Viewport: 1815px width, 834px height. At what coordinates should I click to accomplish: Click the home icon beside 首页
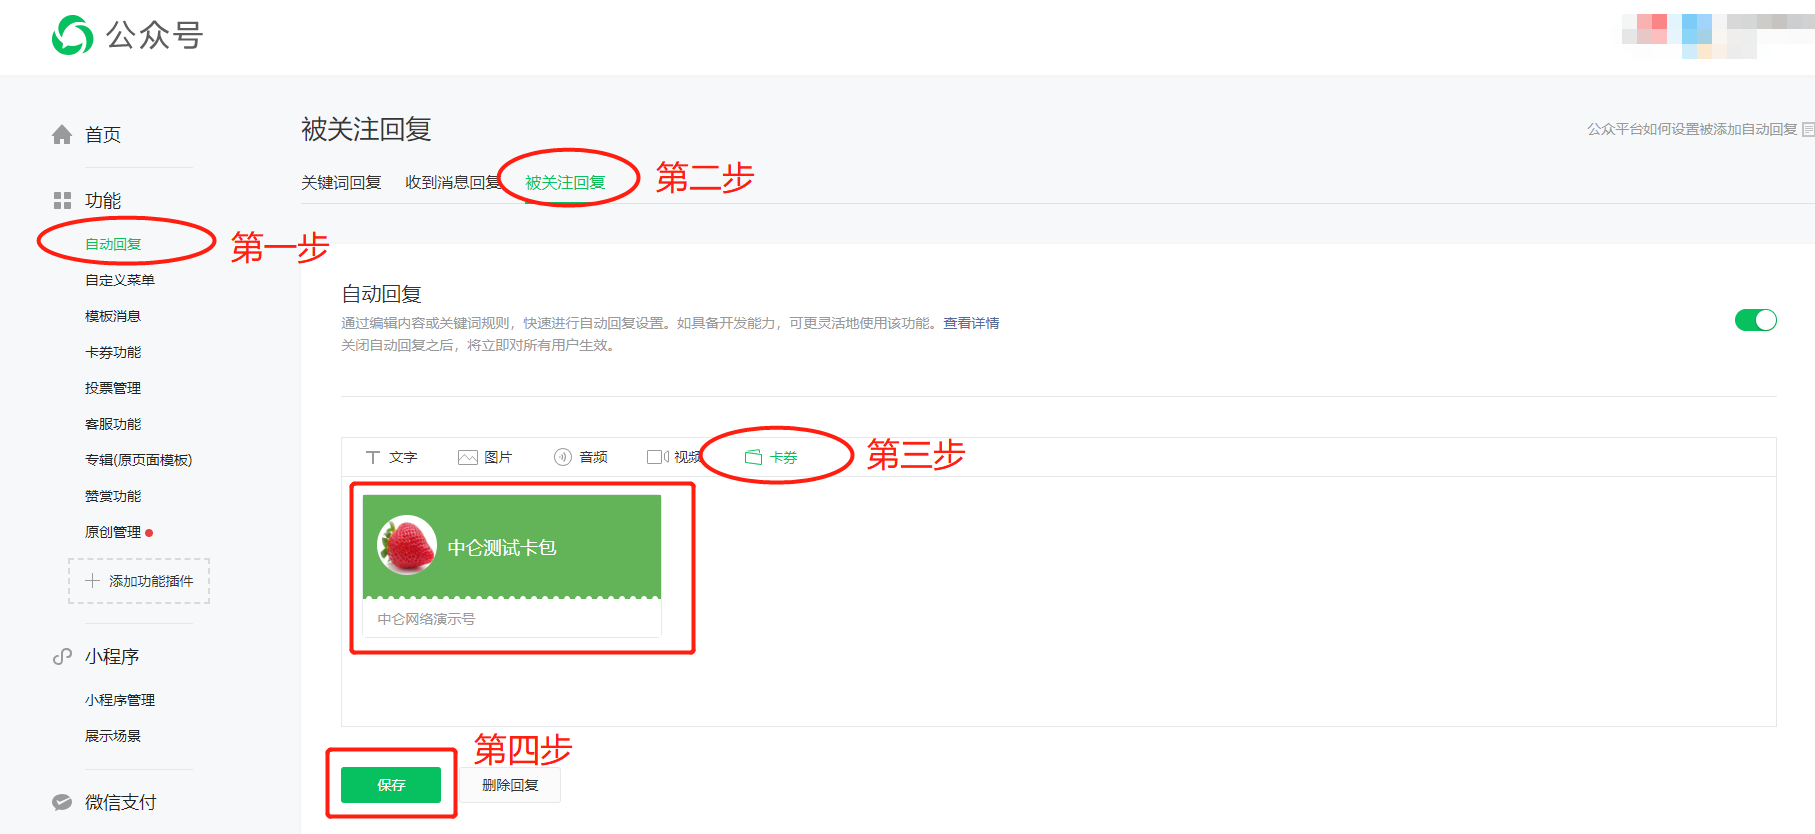point(62,135)
